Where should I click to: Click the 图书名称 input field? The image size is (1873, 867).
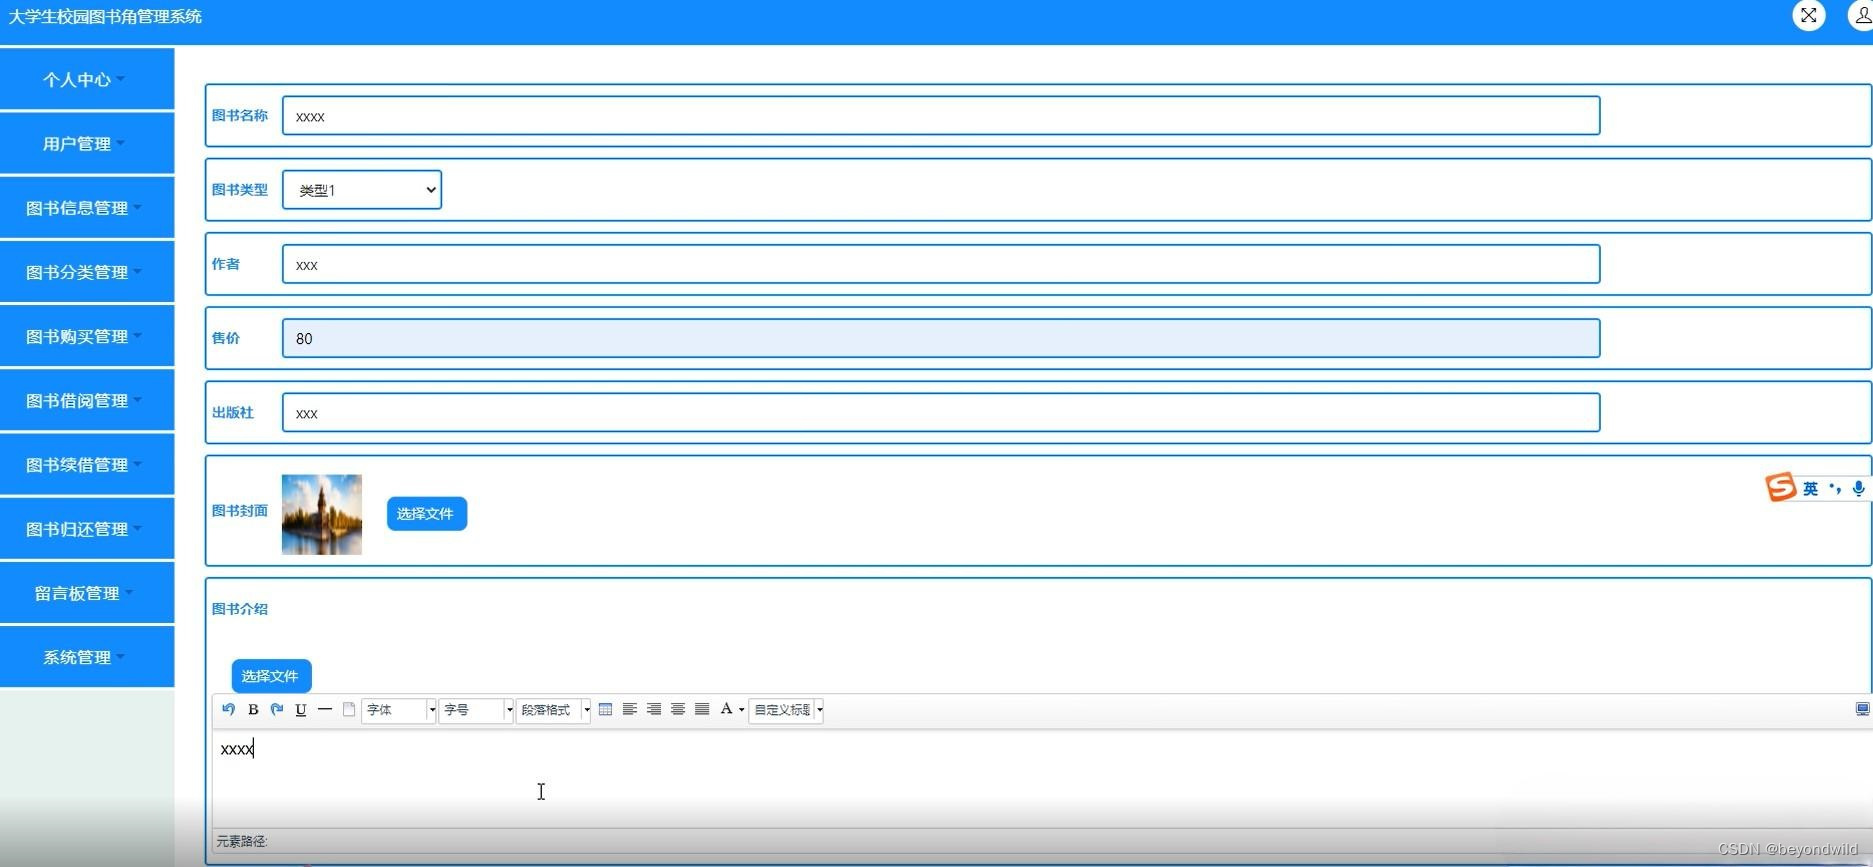(941, 116)
